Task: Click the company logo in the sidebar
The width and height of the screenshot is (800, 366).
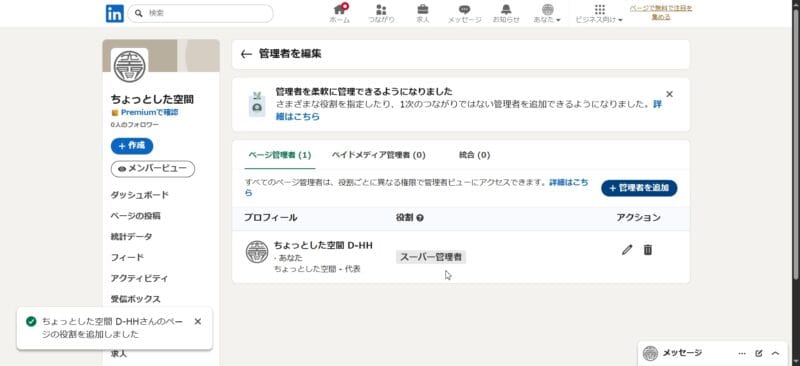Action: coord(130,66)
